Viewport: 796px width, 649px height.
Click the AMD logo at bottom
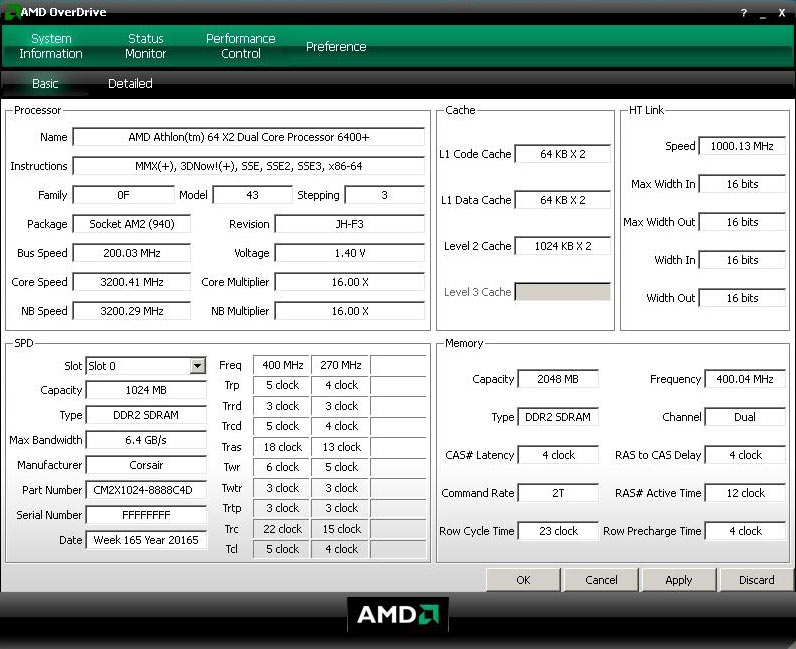(x=397, y=614)
